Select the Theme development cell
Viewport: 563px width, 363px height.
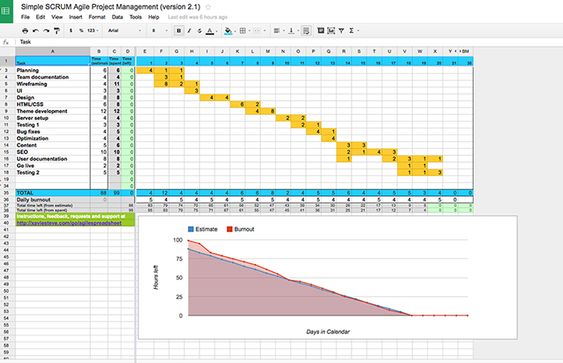(x=52, y=111)
